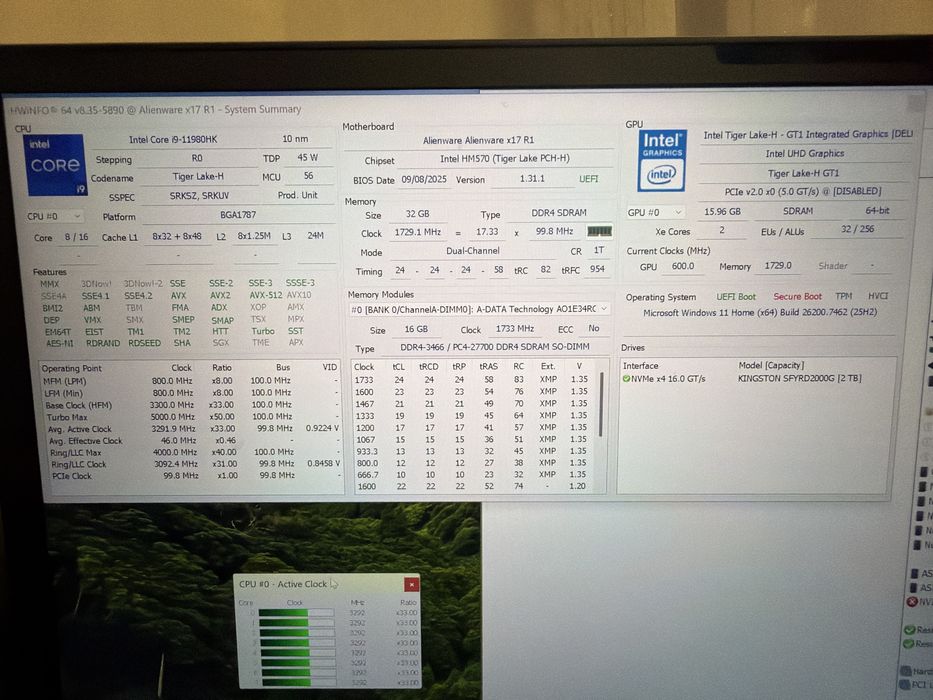Click the memory module chip icon
Viewport: 933px width, 700px height.
(599, 232)
